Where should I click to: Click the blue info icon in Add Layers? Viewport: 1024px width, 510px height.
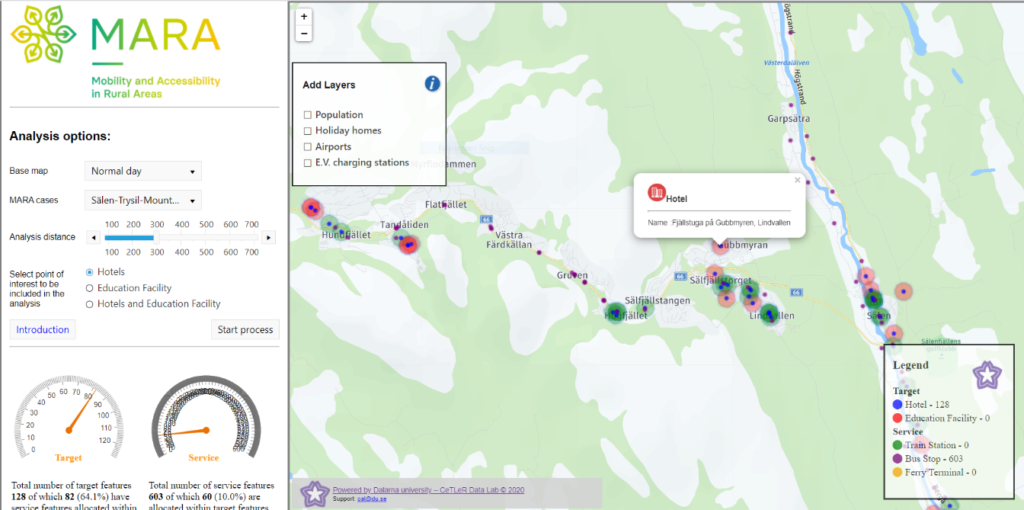coord(432,84)
